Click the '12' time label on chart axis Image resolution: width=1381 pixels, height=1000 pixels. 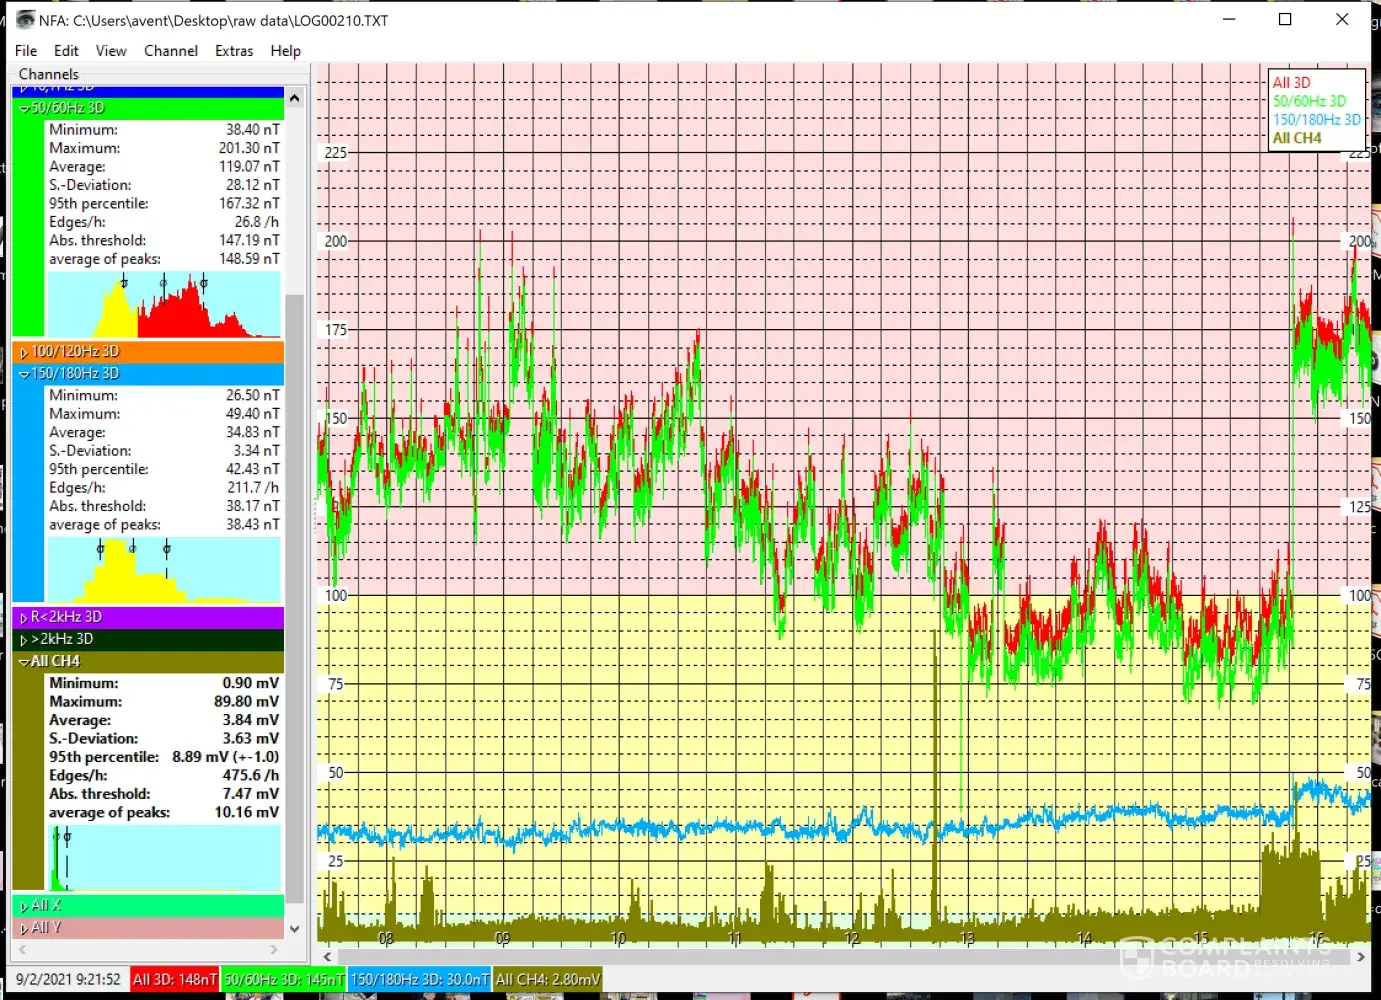point(852,939)
